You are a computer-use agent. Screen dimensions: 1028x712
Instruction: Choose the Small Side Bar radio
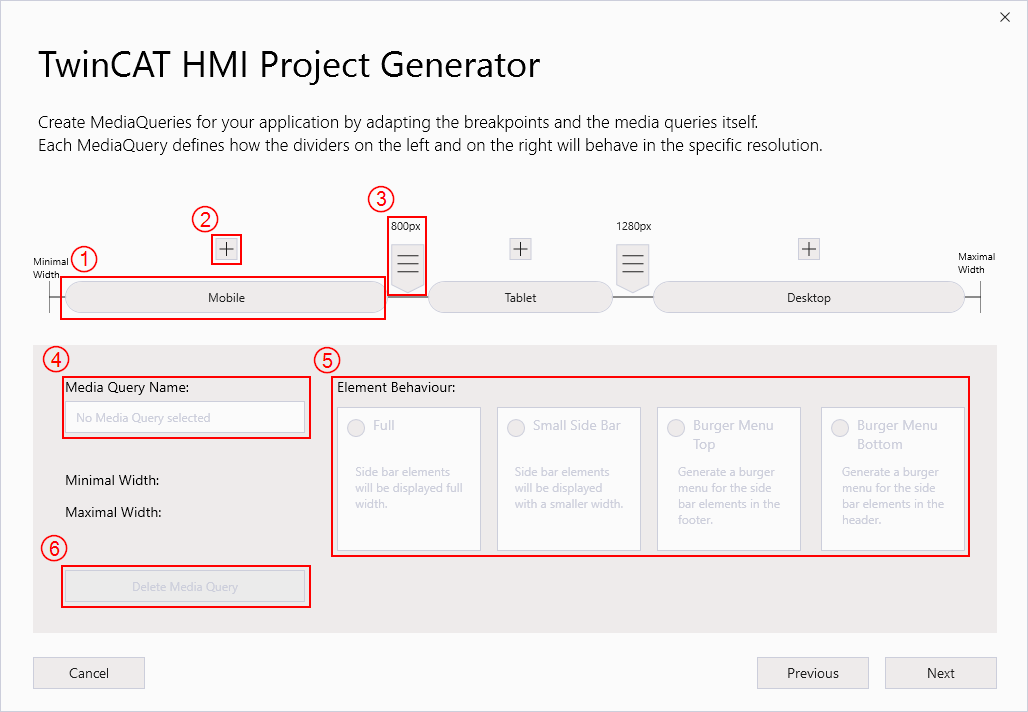[516, 428]
